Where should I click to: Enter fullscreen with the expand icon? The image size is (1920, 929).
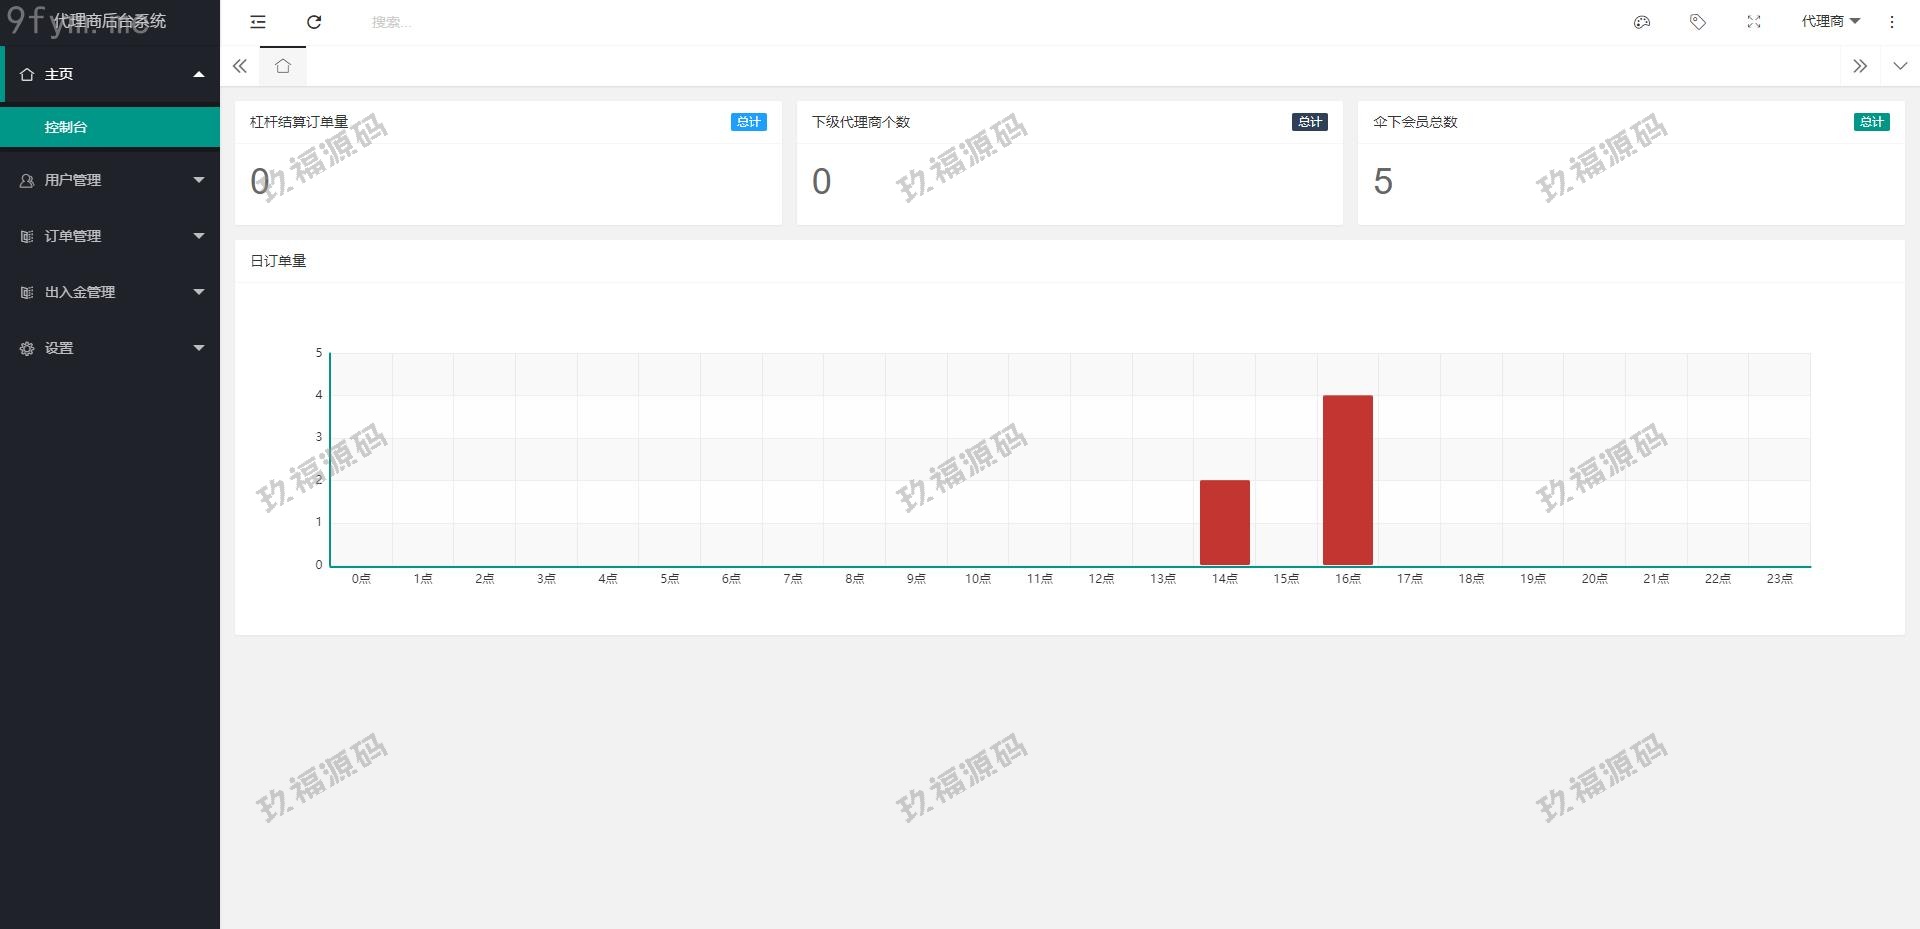1754,22
